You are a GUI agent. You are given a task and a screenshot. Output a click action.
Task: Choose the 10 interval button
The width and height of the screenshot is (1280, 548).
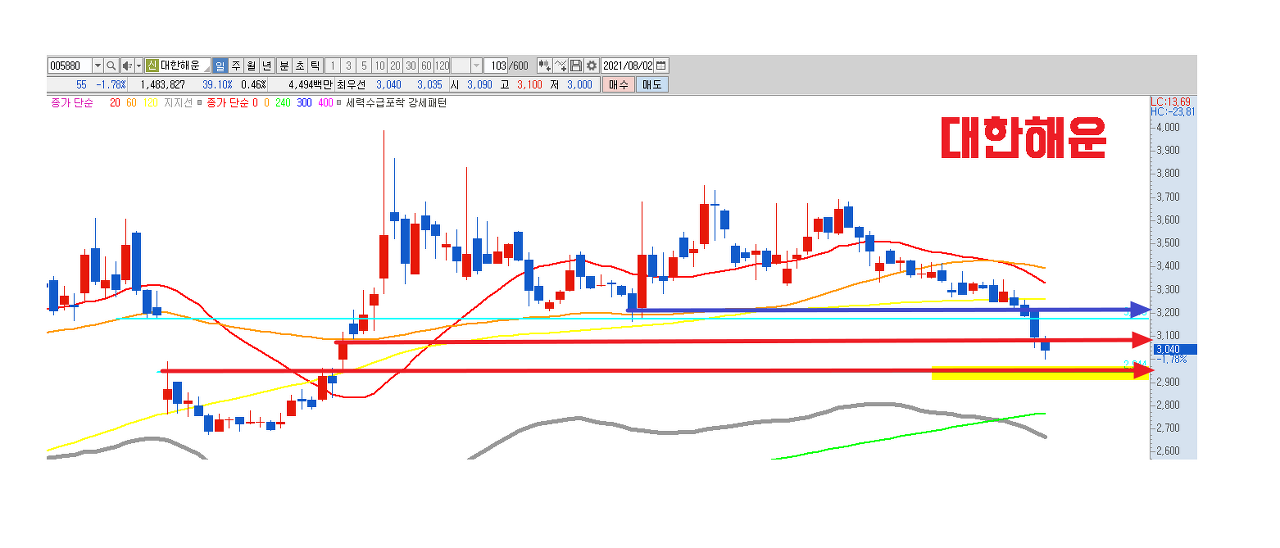tap(380, 65)
